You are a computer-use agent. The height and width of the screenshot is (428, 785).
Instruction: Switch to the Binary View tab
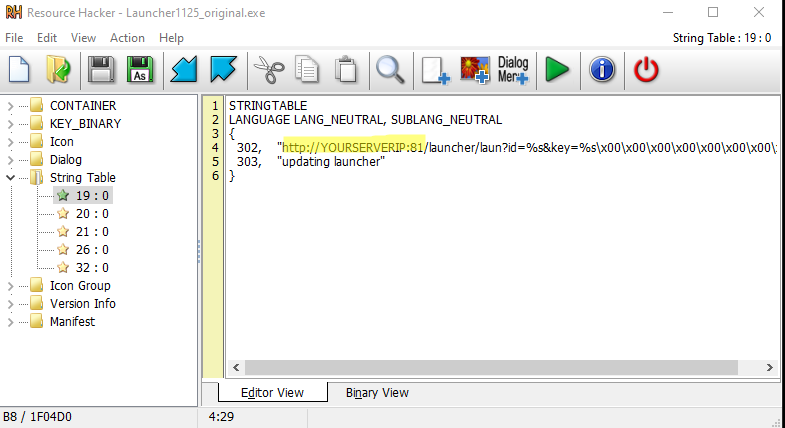(377, 392)
